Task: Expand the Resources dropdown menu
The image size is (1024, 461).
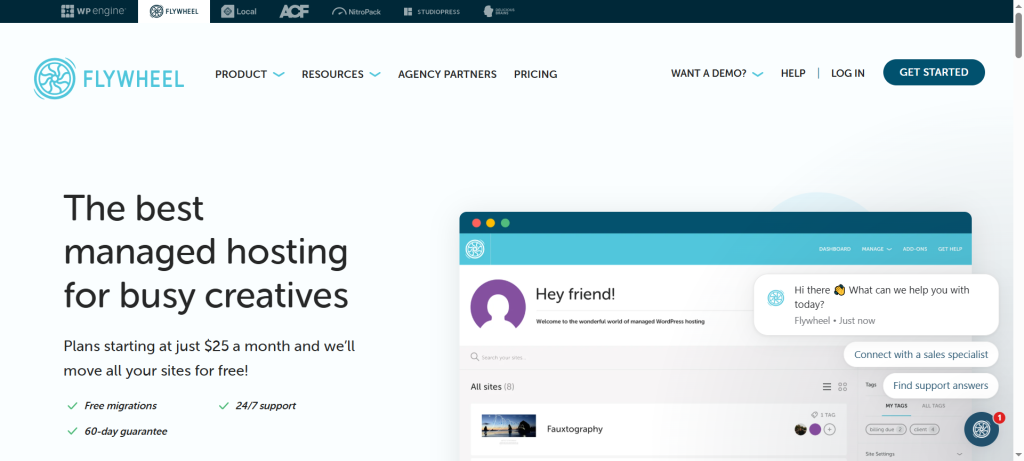Action: (341, 74)
